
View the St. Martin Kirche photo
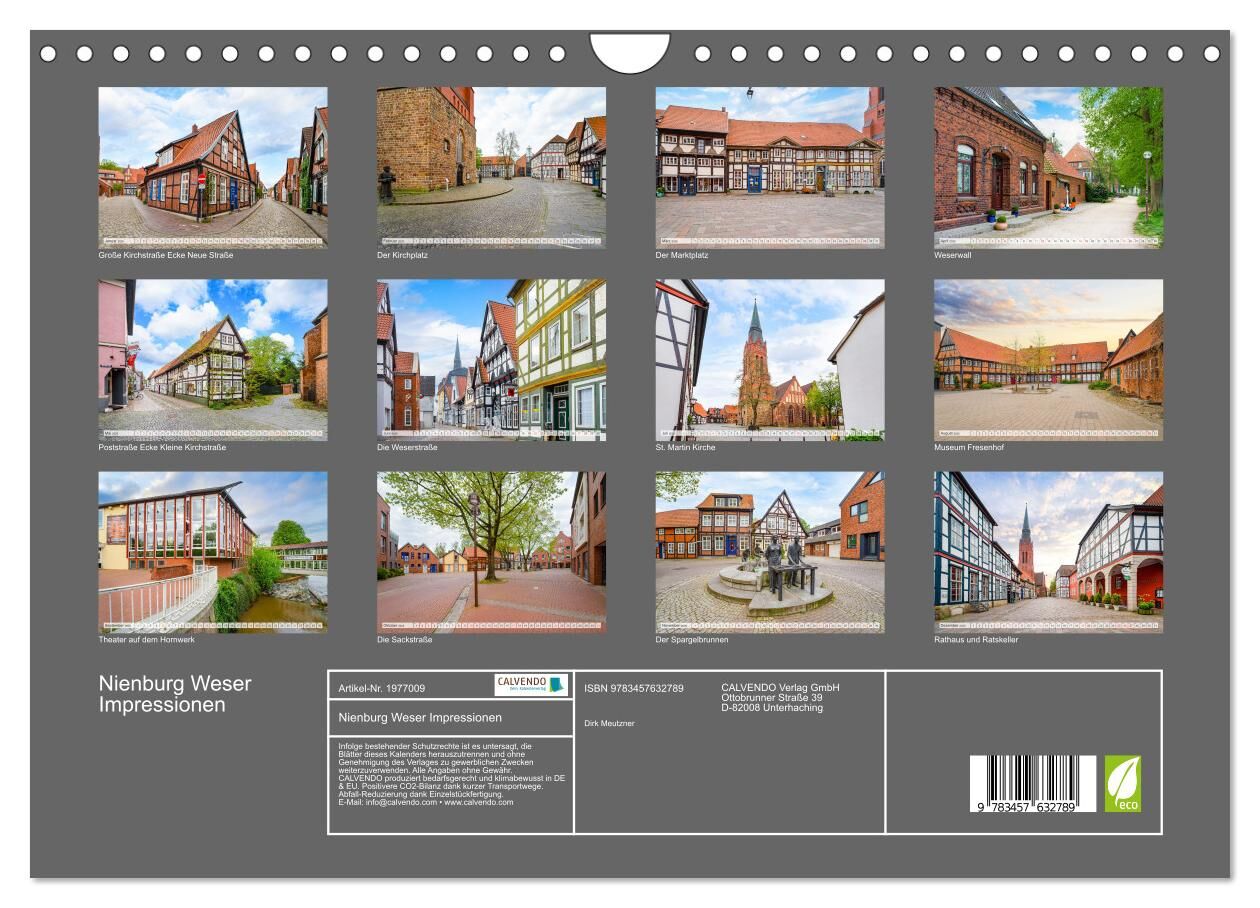pos(769,359)
